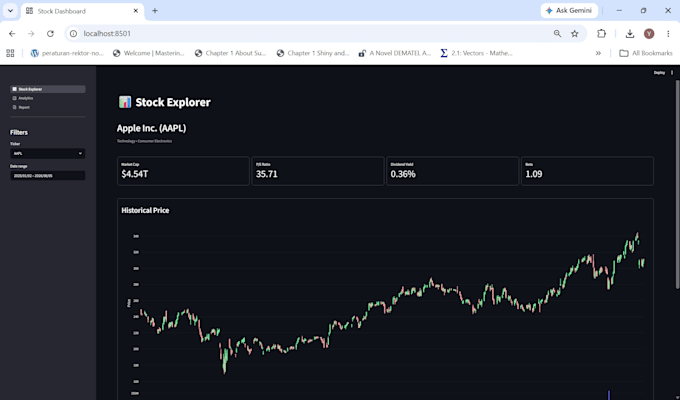Screen dimensions: 680x400
Task: Open the Stock Explorer sidebar page
Action: (x=48, y=89)
